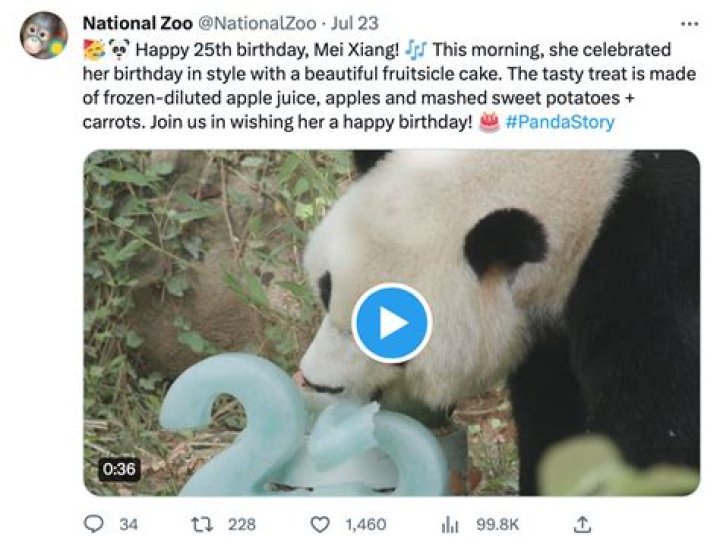The image size is (720, 545).
Task: Click the 0:36 video duration badge
Action: click(x=119, y=468)
